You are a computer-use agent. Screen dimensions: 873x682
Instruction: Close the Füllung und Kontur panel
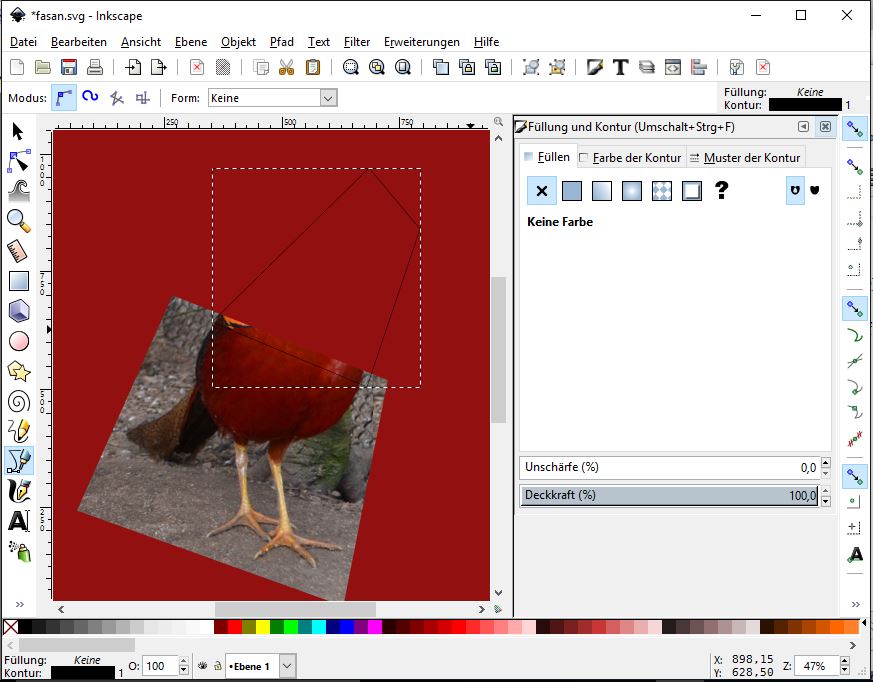[825, 127]
